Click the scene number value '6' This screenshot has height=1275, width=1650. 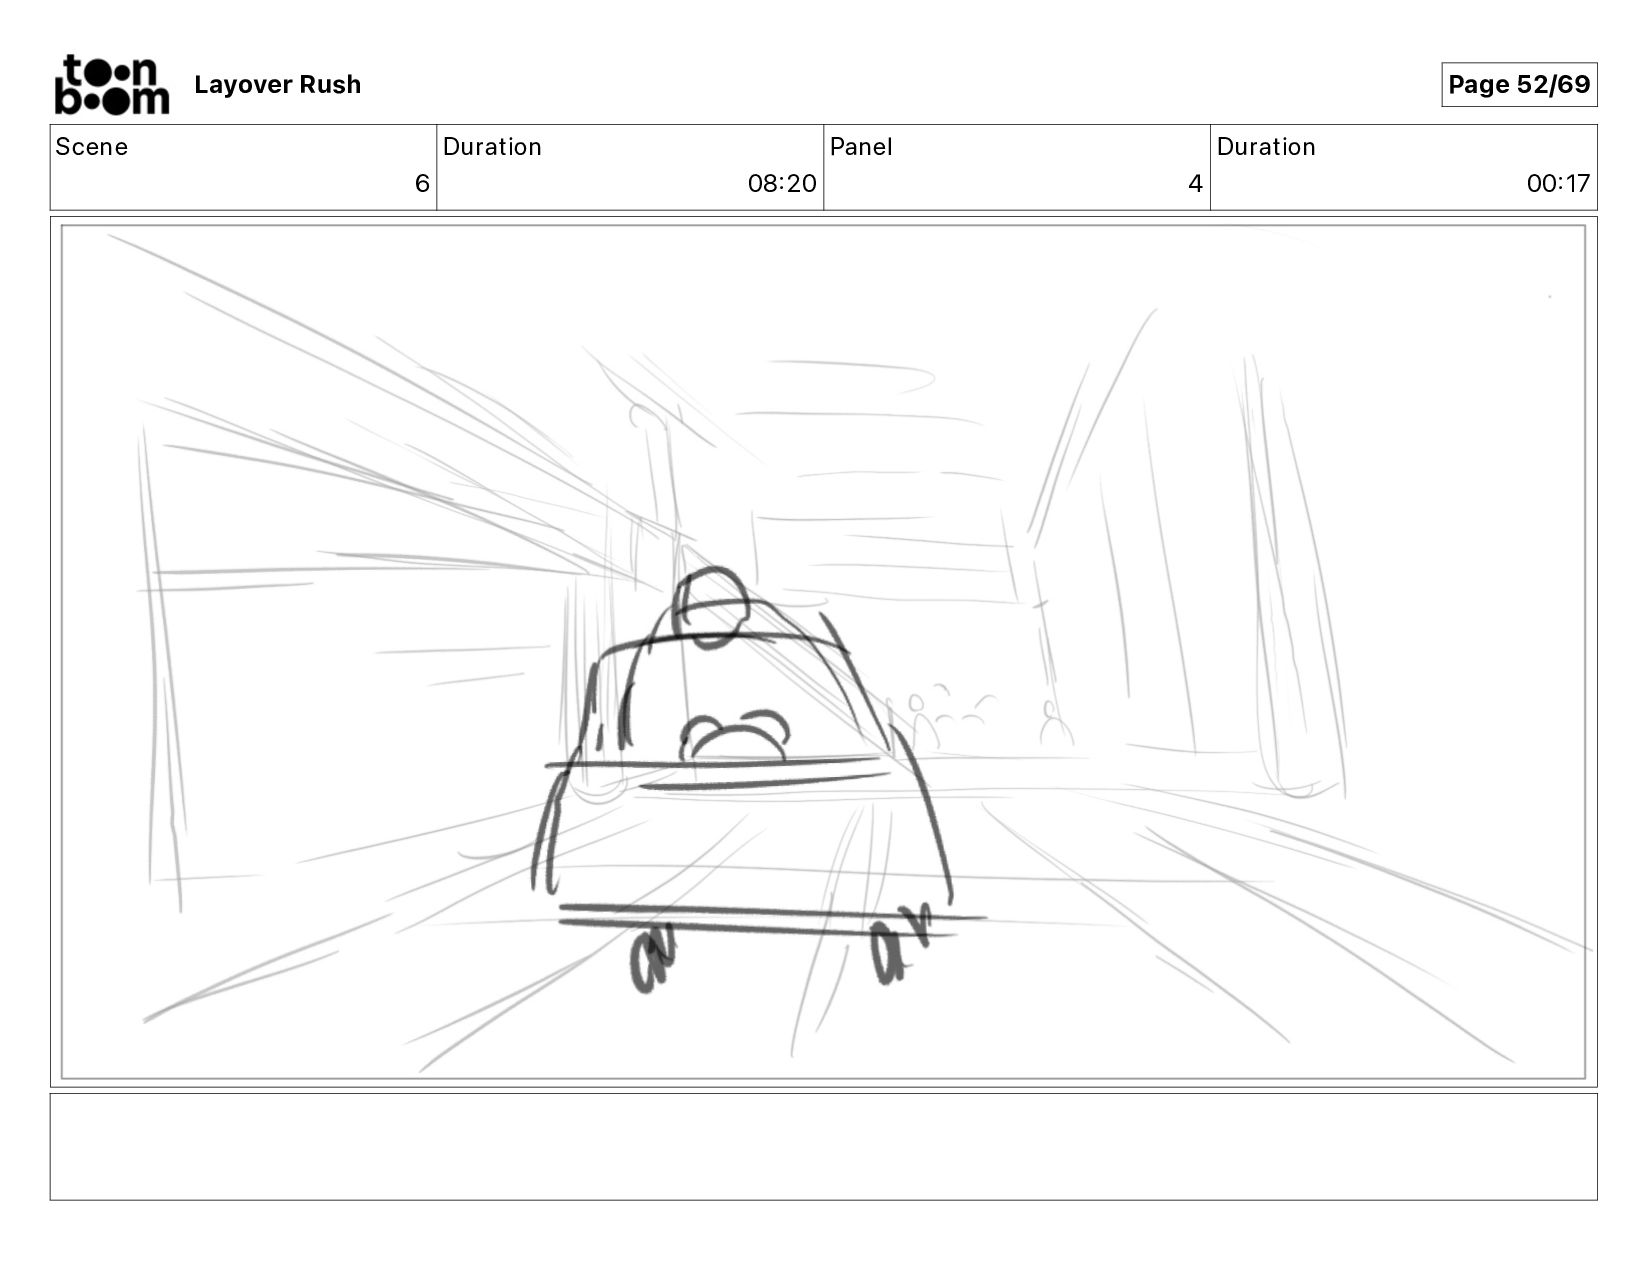coord(422,184)
